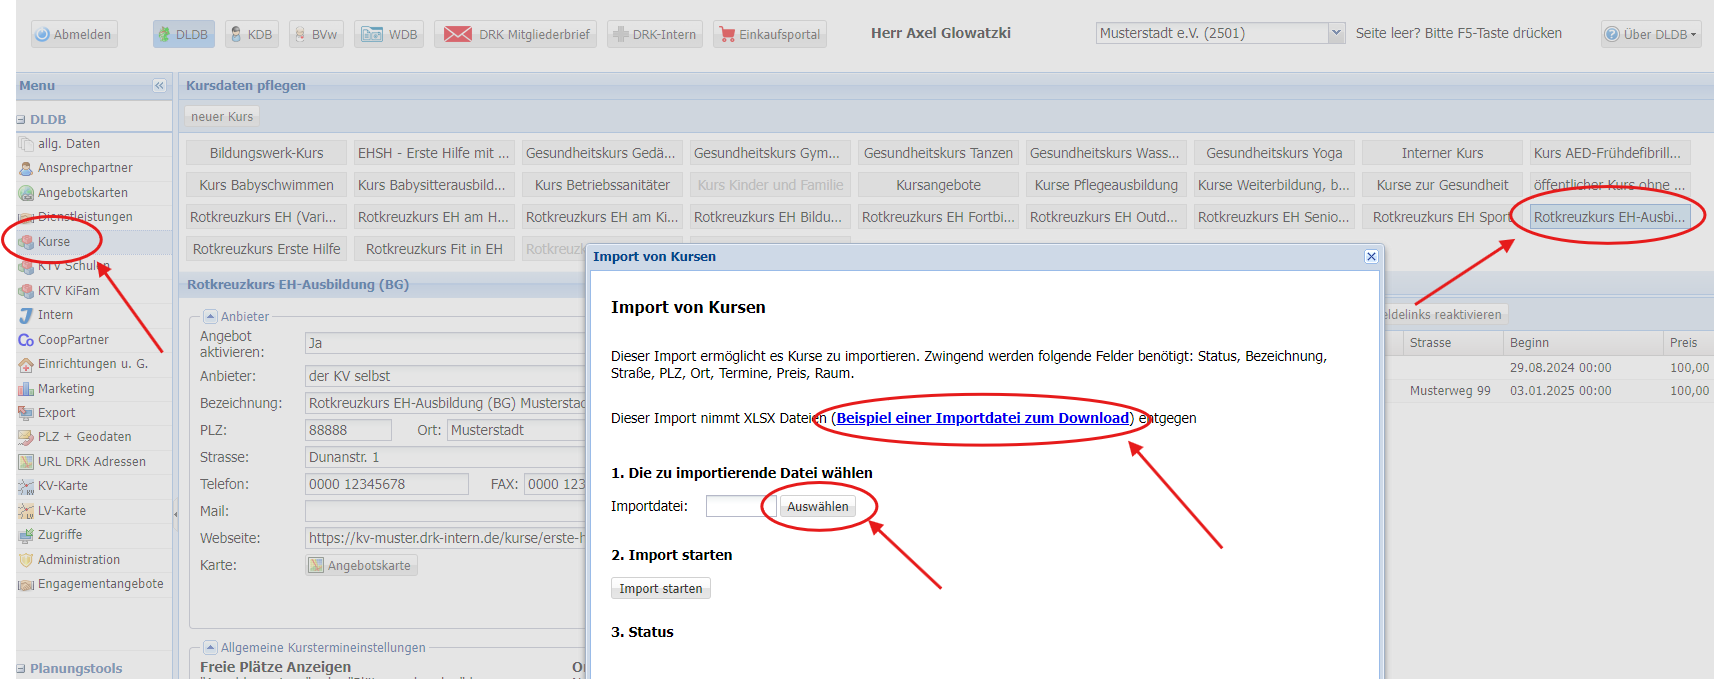Open the Marketing sidebar item
This screenshot has width=1714, height=679.
point(66,389)
